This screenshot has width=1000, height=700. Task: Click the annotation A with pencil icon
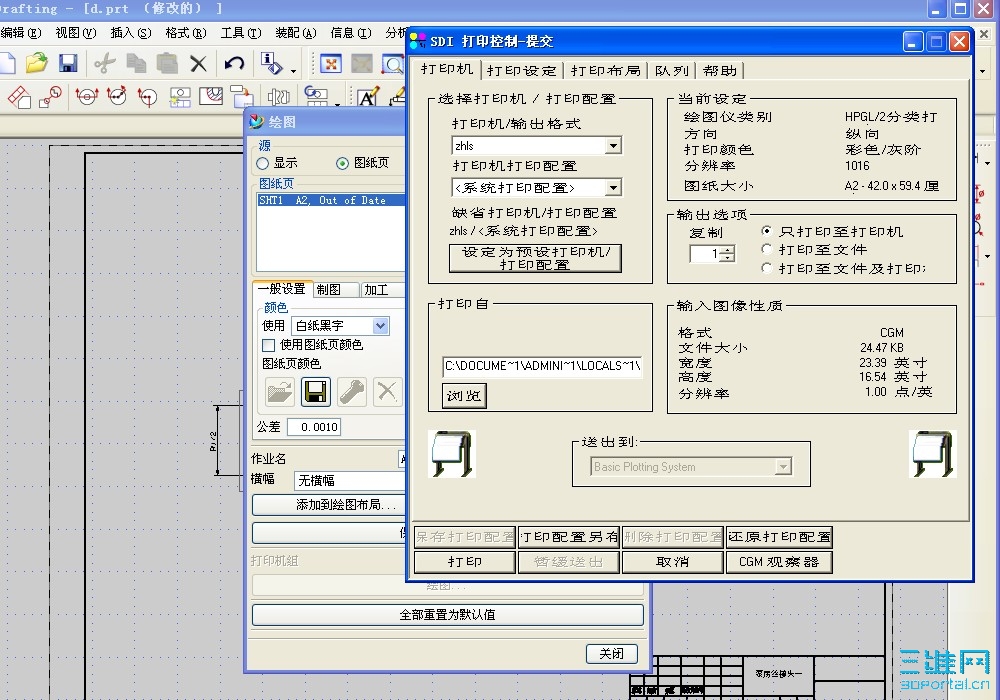(368, 97)
